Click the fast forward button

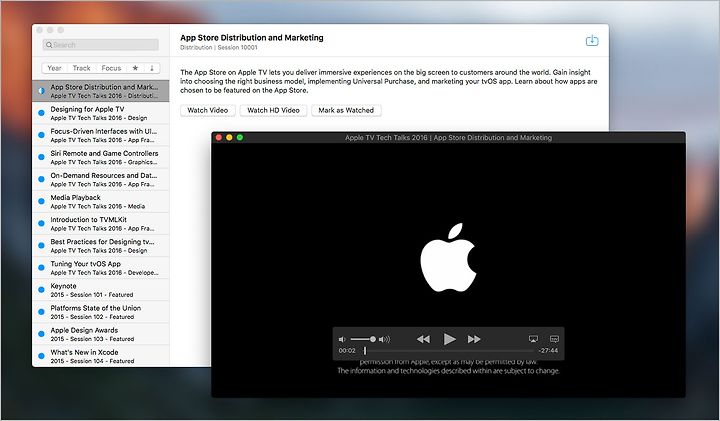[474, 339]
